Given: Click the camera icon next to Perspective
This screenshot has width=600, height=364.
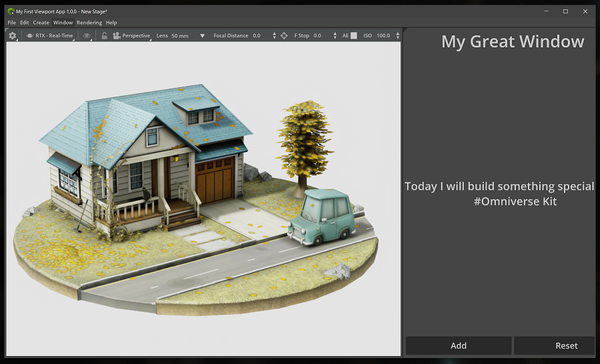Looking at the screenshot, I should click(116, 36).
